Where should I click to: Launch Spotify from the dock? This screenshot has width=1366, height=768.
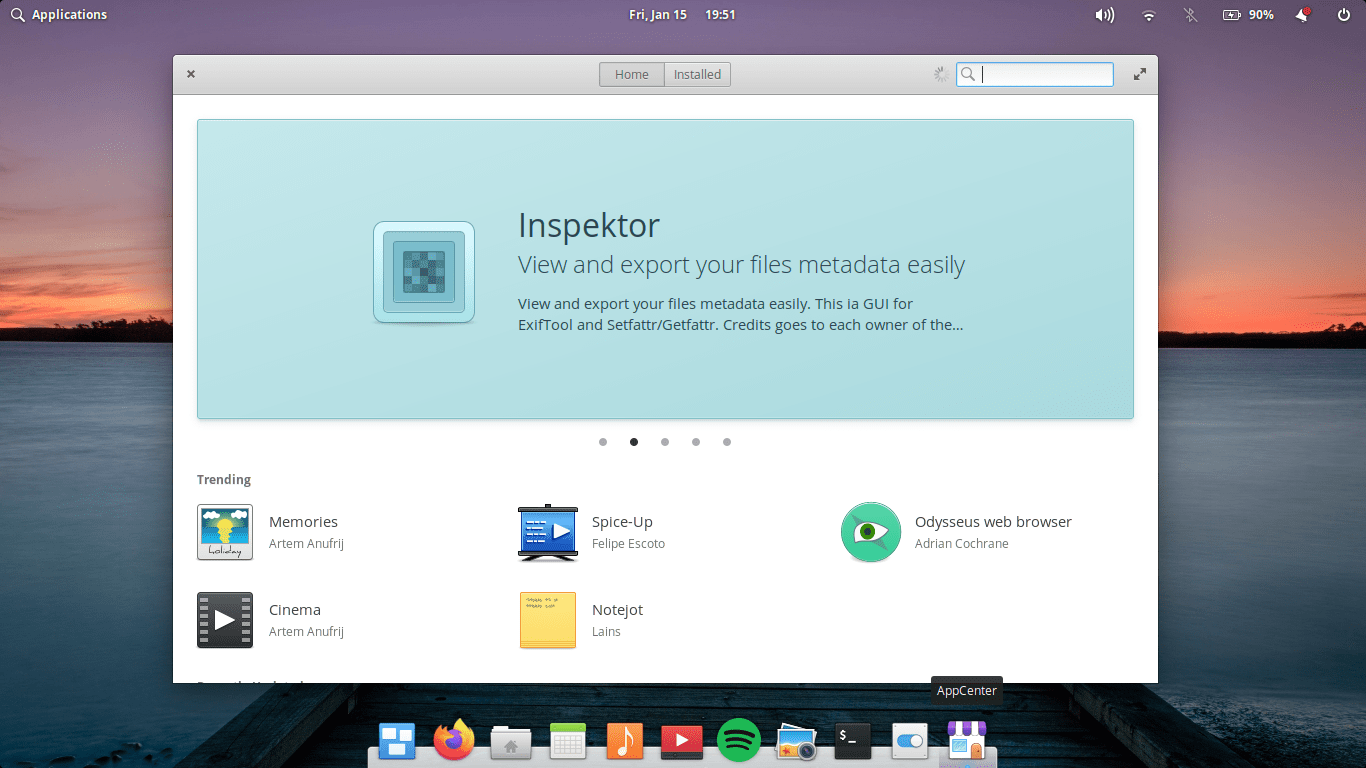(739, 741)
